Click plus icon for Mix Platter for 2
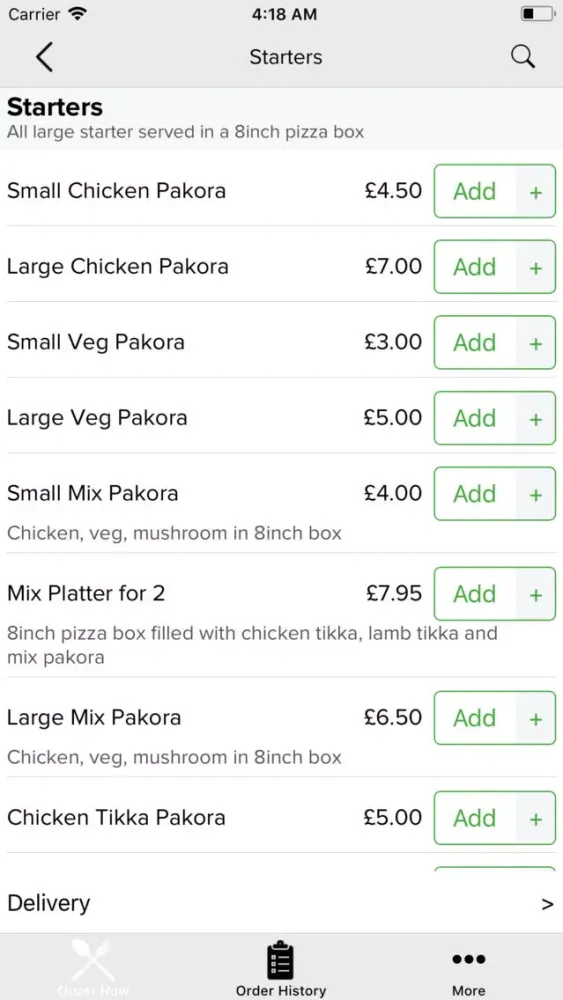This screenshot has width=563, height=1000. pyautogui.click(x=536, y=594)
